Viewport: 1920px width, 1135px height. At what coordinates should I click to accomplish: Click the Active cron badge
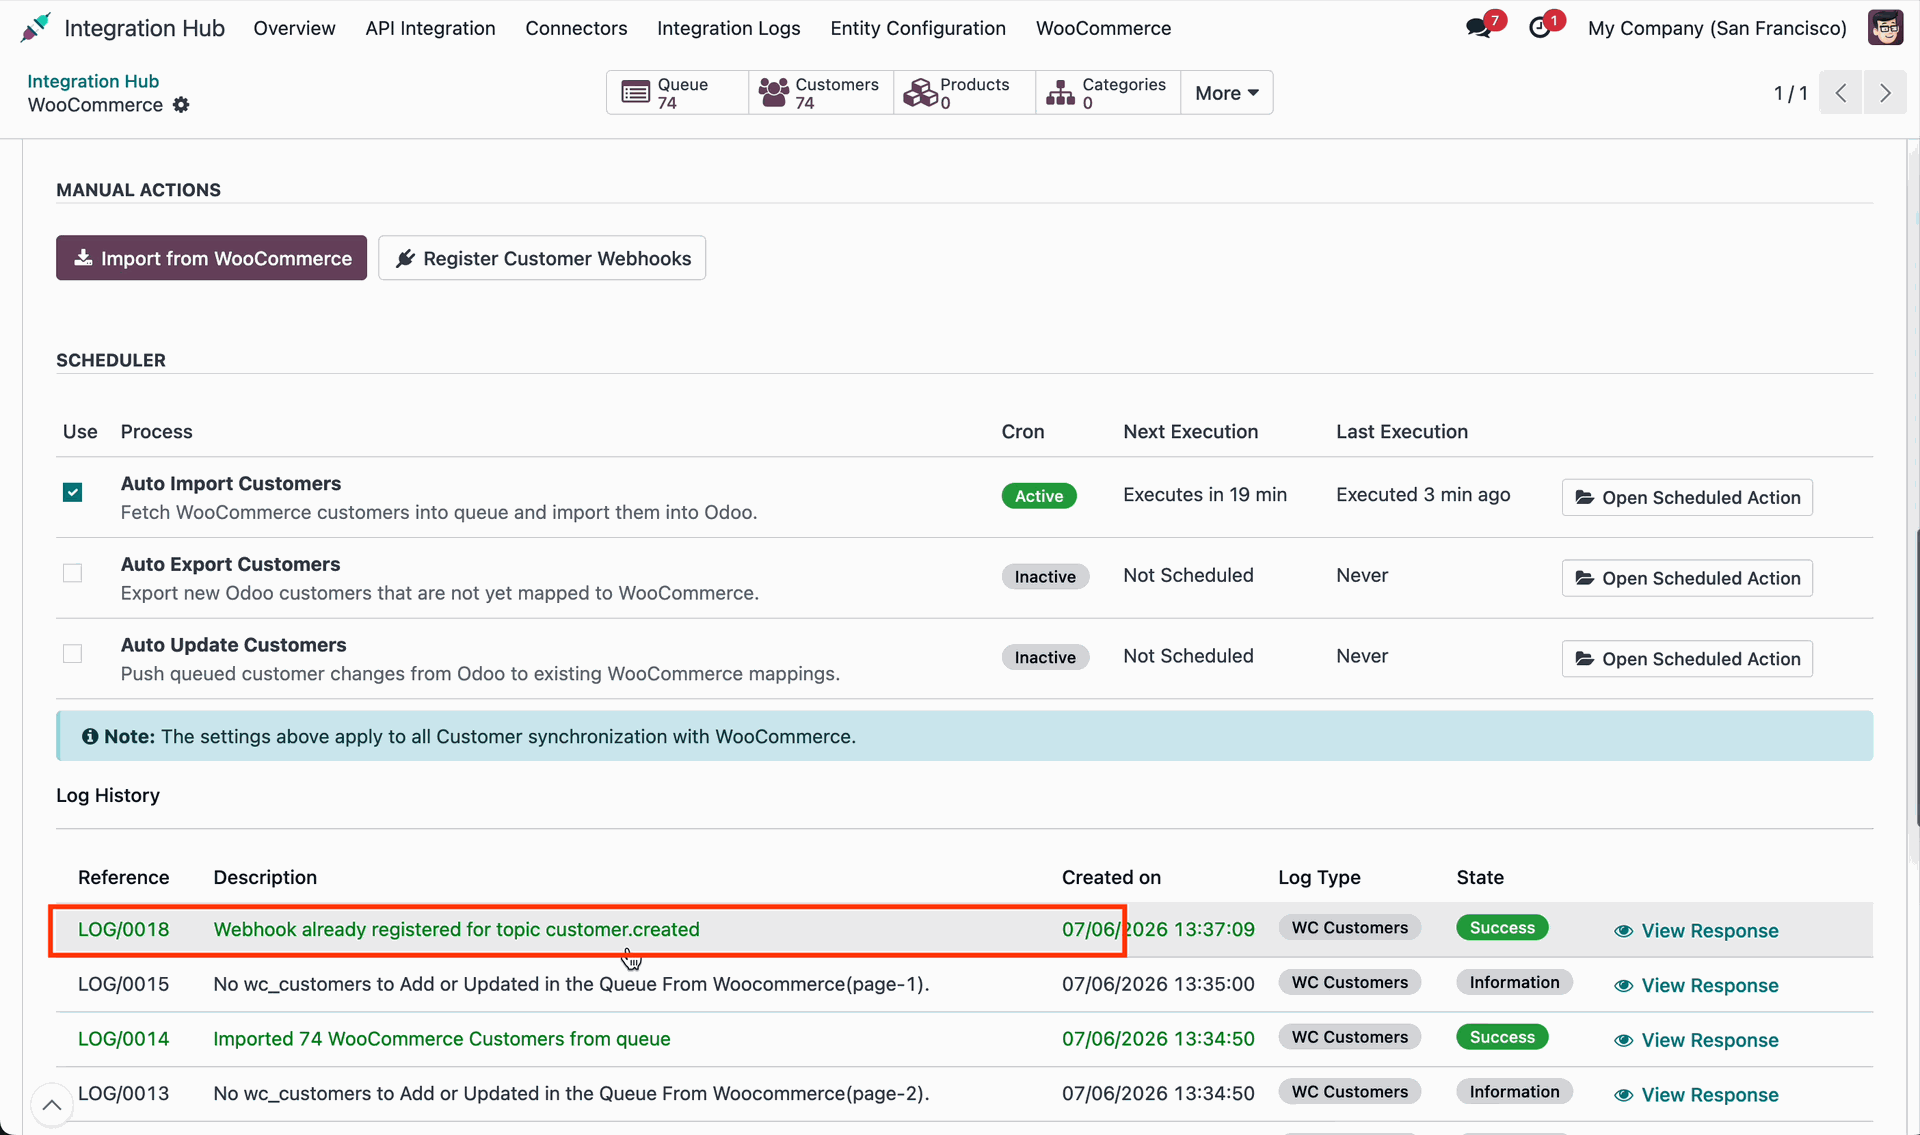1039,496
